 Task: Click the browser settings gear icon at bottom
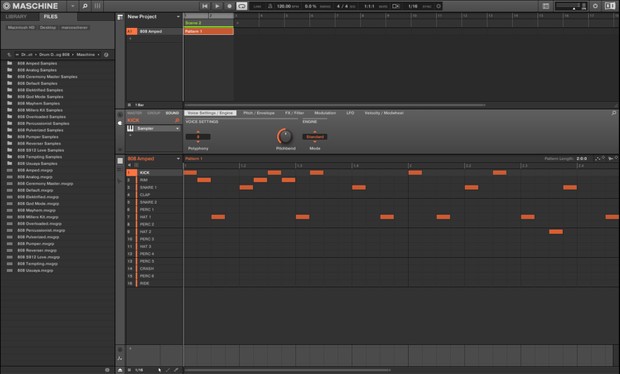[x=107, y=370]
